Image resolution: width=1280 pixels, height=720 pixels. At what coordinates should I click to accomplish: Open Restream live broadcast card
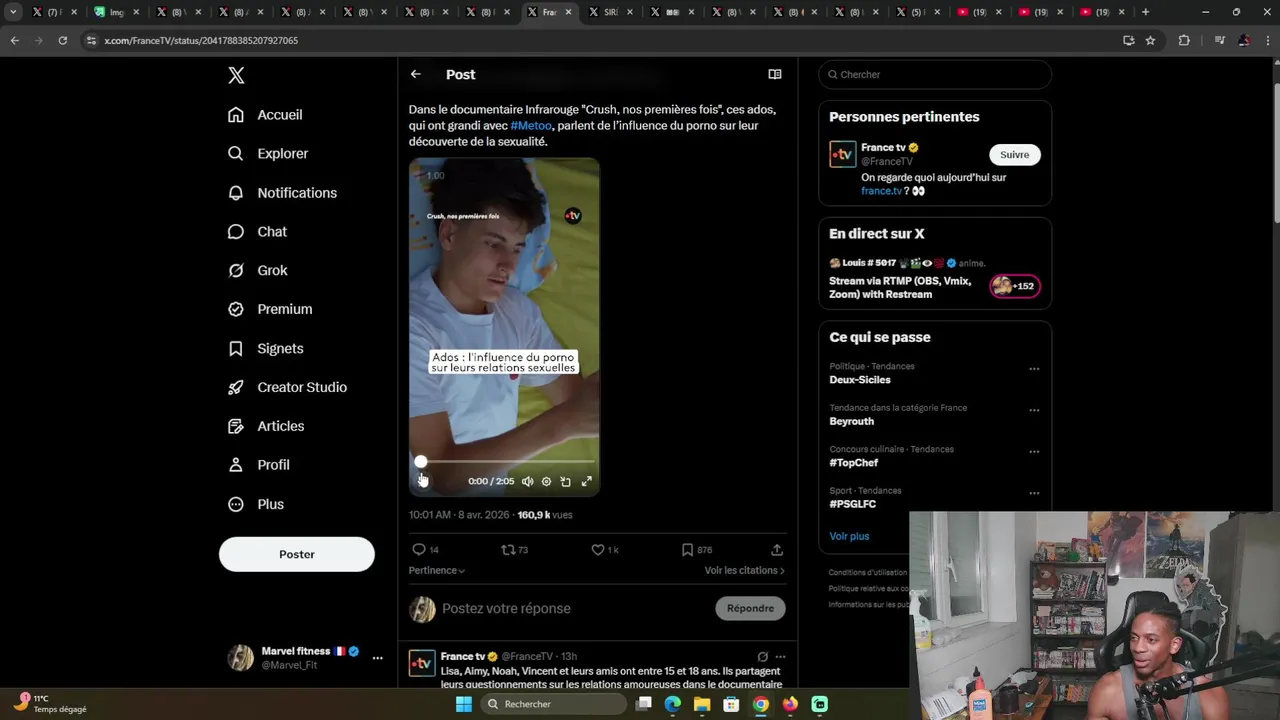coord(935,278)
